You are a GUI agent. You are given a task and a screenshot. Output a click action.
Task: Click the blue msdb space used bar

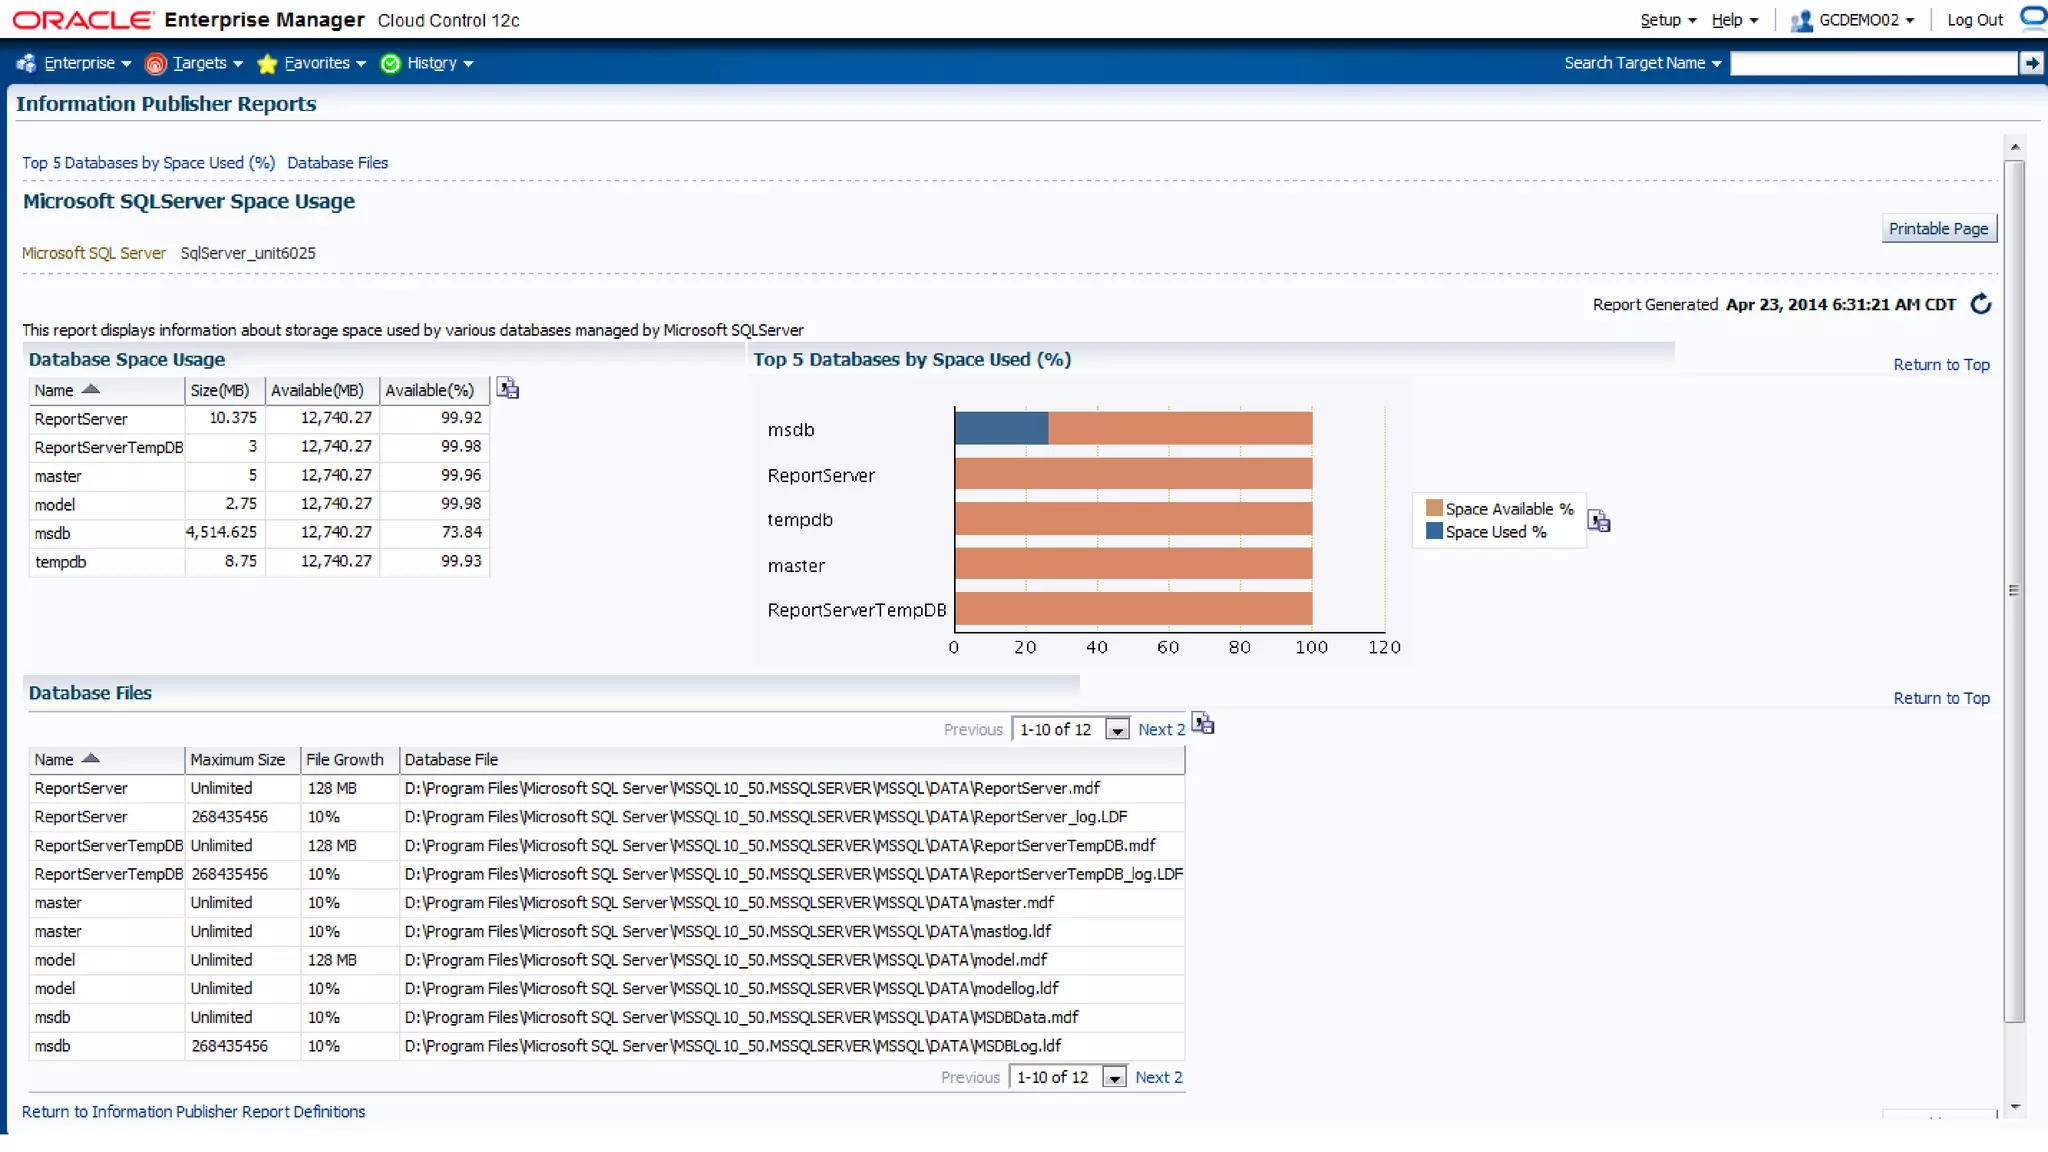(x=1001, y=428)
